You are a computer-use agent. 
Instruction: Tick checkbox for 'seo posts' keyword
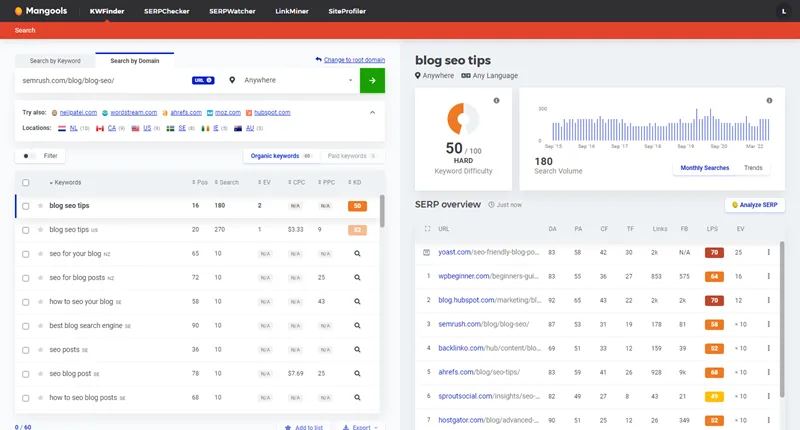[x=26, y=350]
